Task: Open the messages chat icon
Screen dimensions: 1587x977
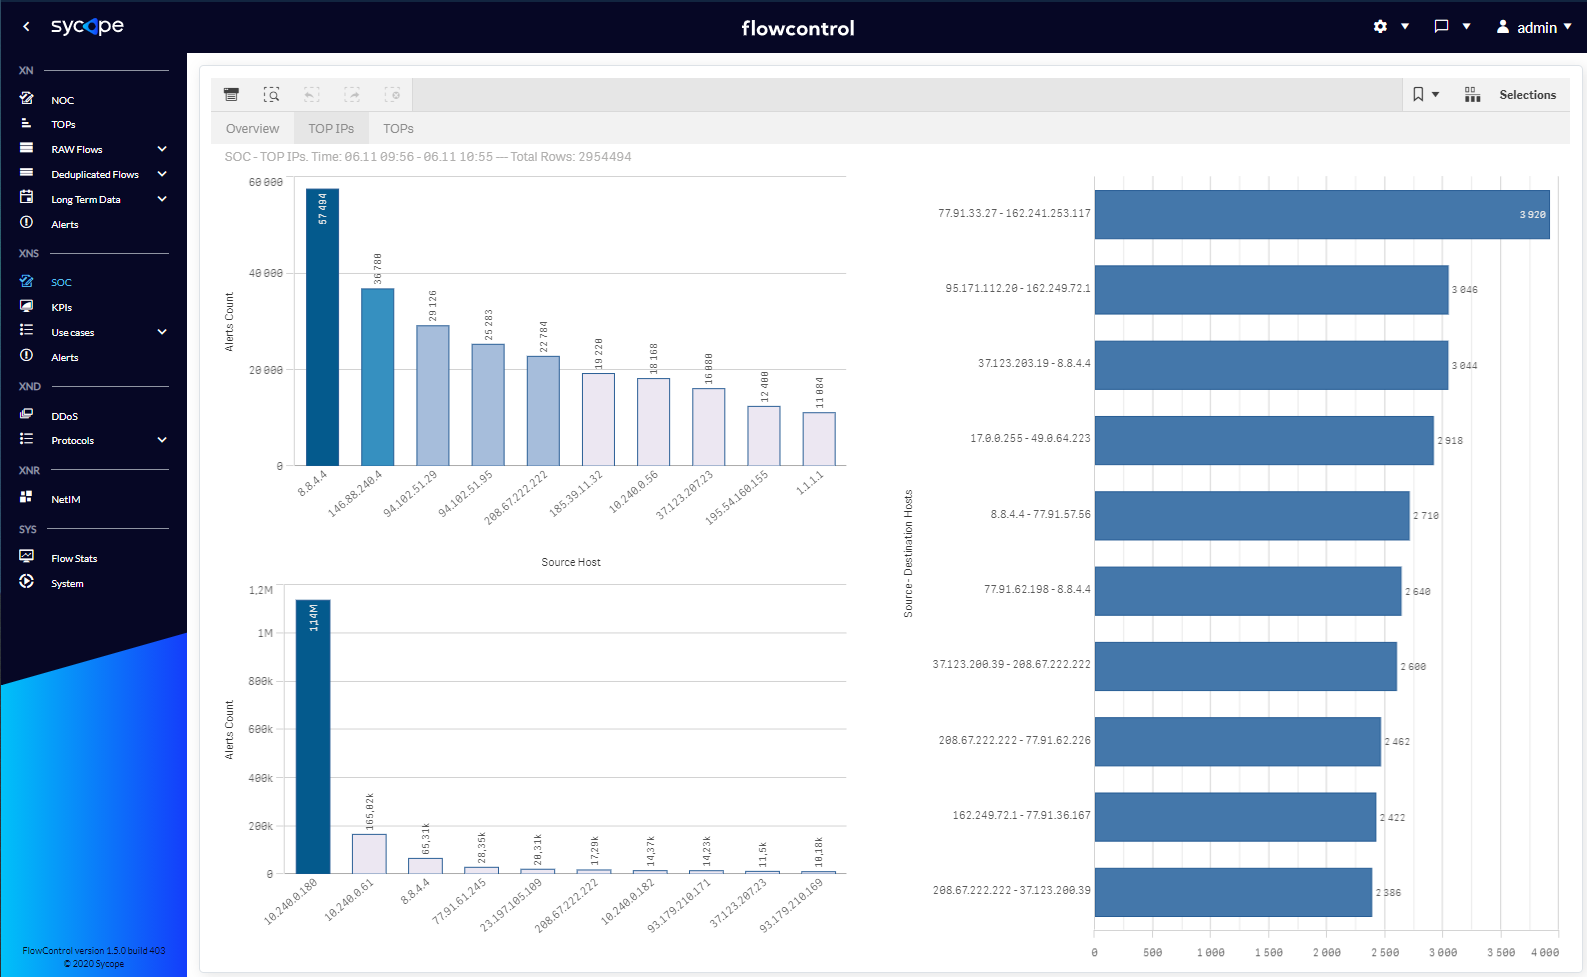Action: [x=1441, y=27]
